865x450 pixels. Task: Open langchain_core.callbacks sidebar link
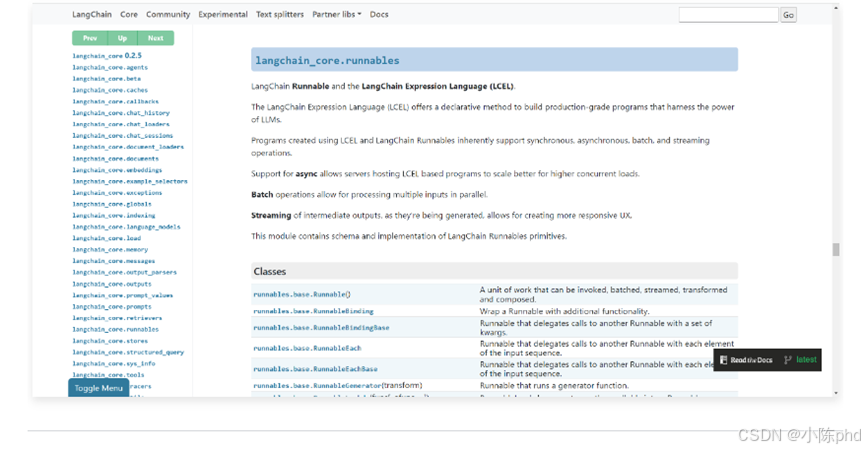click(115, 101)
